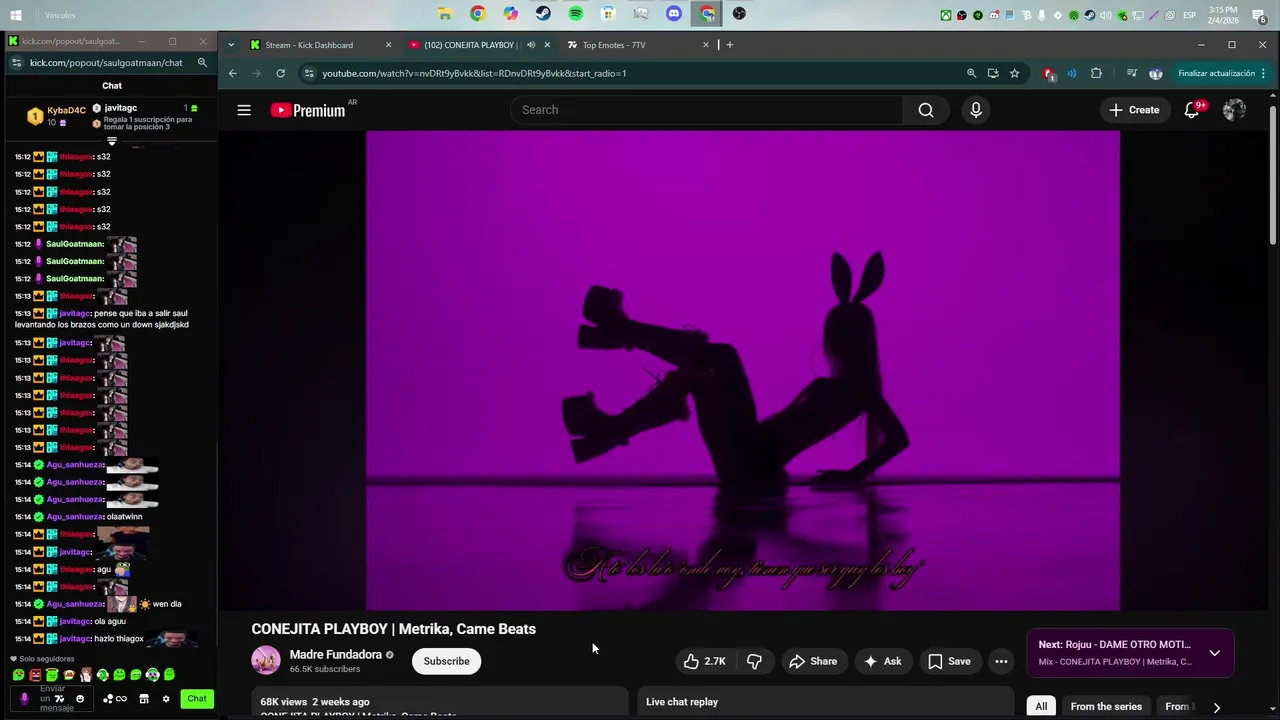Send message with green Chat button
This screenshot has height=720, width=1280.
point(197,699)
